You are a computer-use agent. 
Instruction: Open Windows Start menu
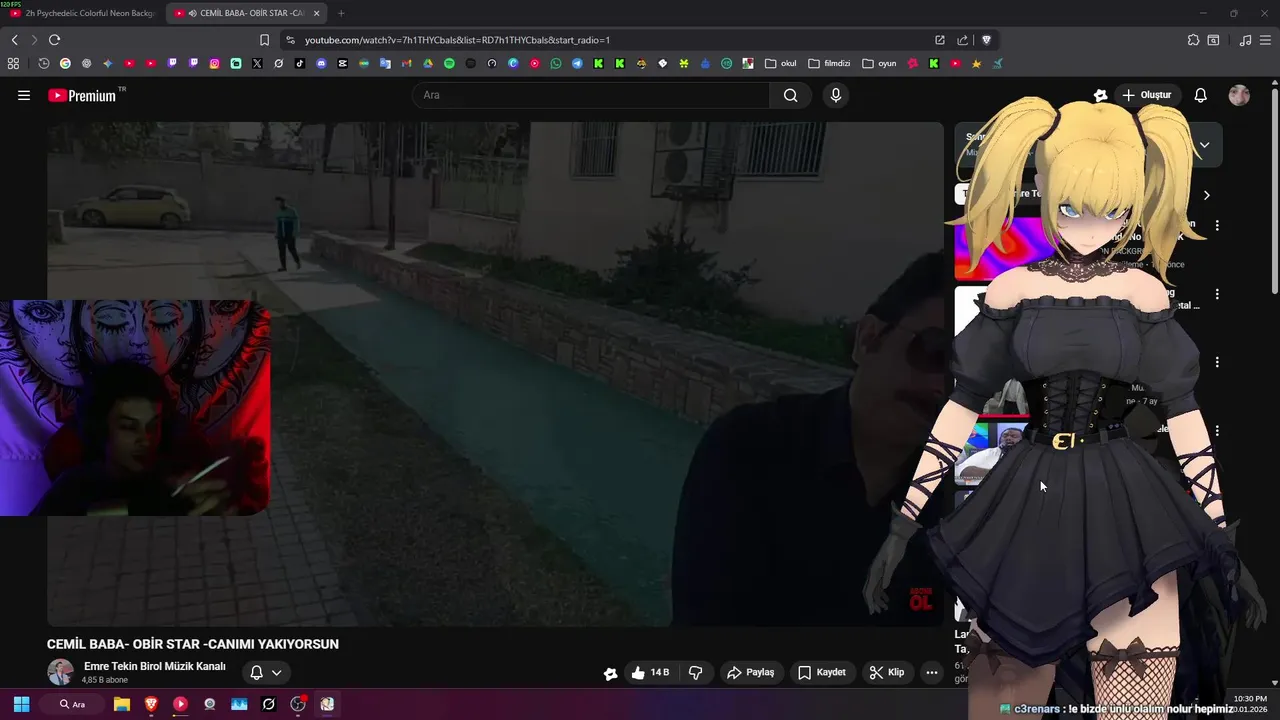point(21,704)
